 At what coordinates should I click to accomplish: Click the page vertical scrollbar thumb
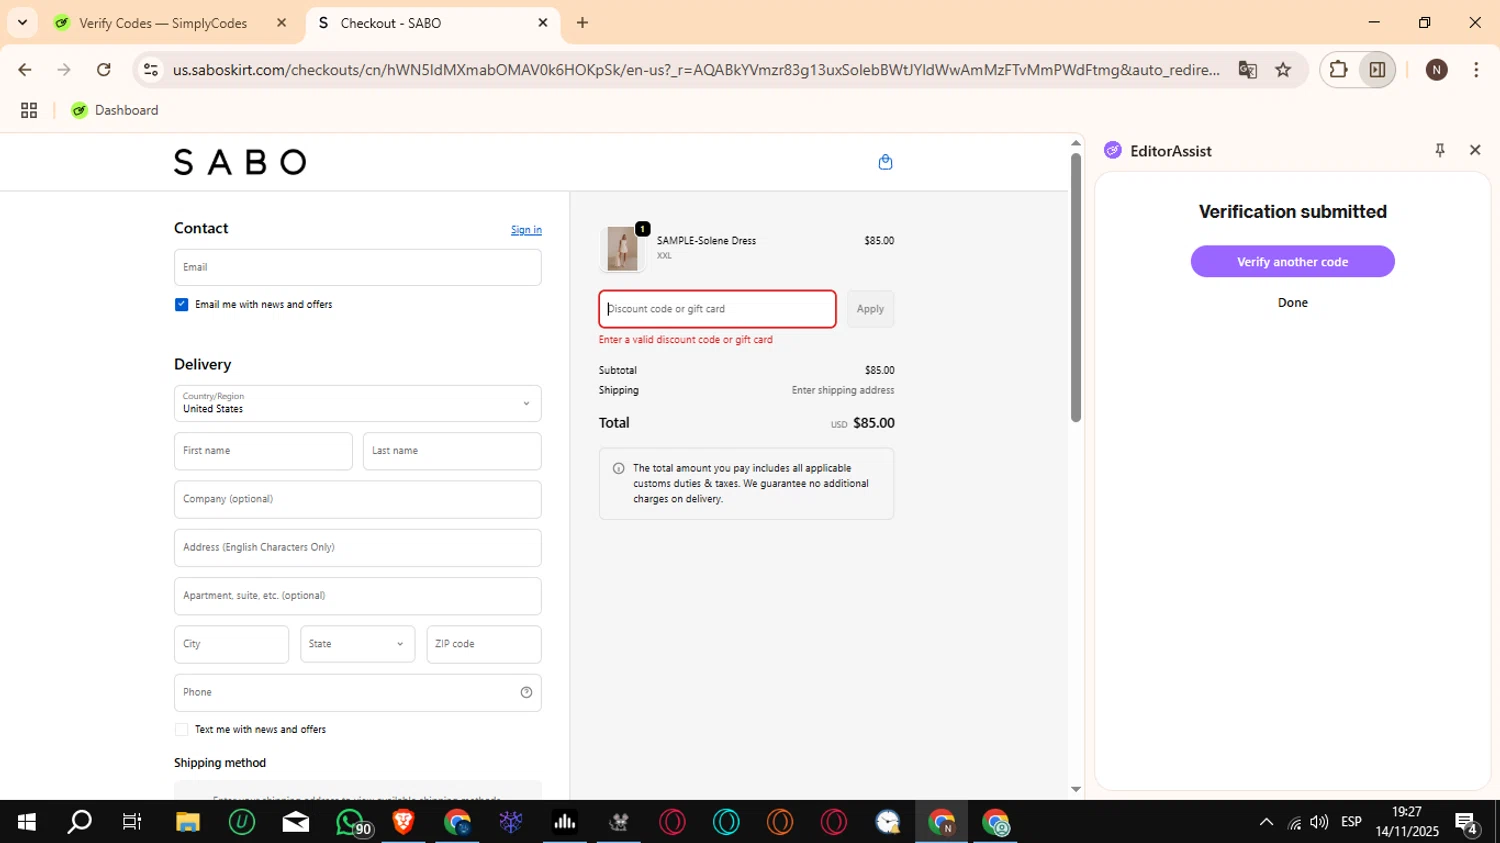1076,287
